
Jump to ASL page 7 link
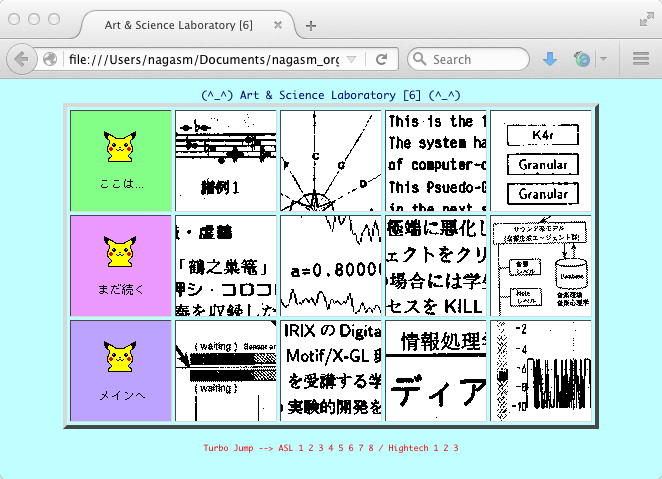pos(361,448)
